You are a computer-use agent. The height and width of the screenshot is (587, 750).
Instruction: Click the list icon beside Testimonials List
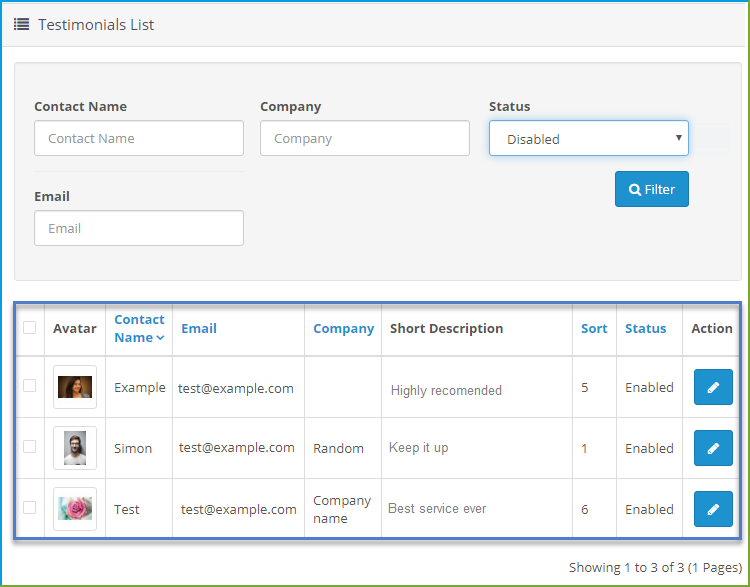tap(22, 24)
